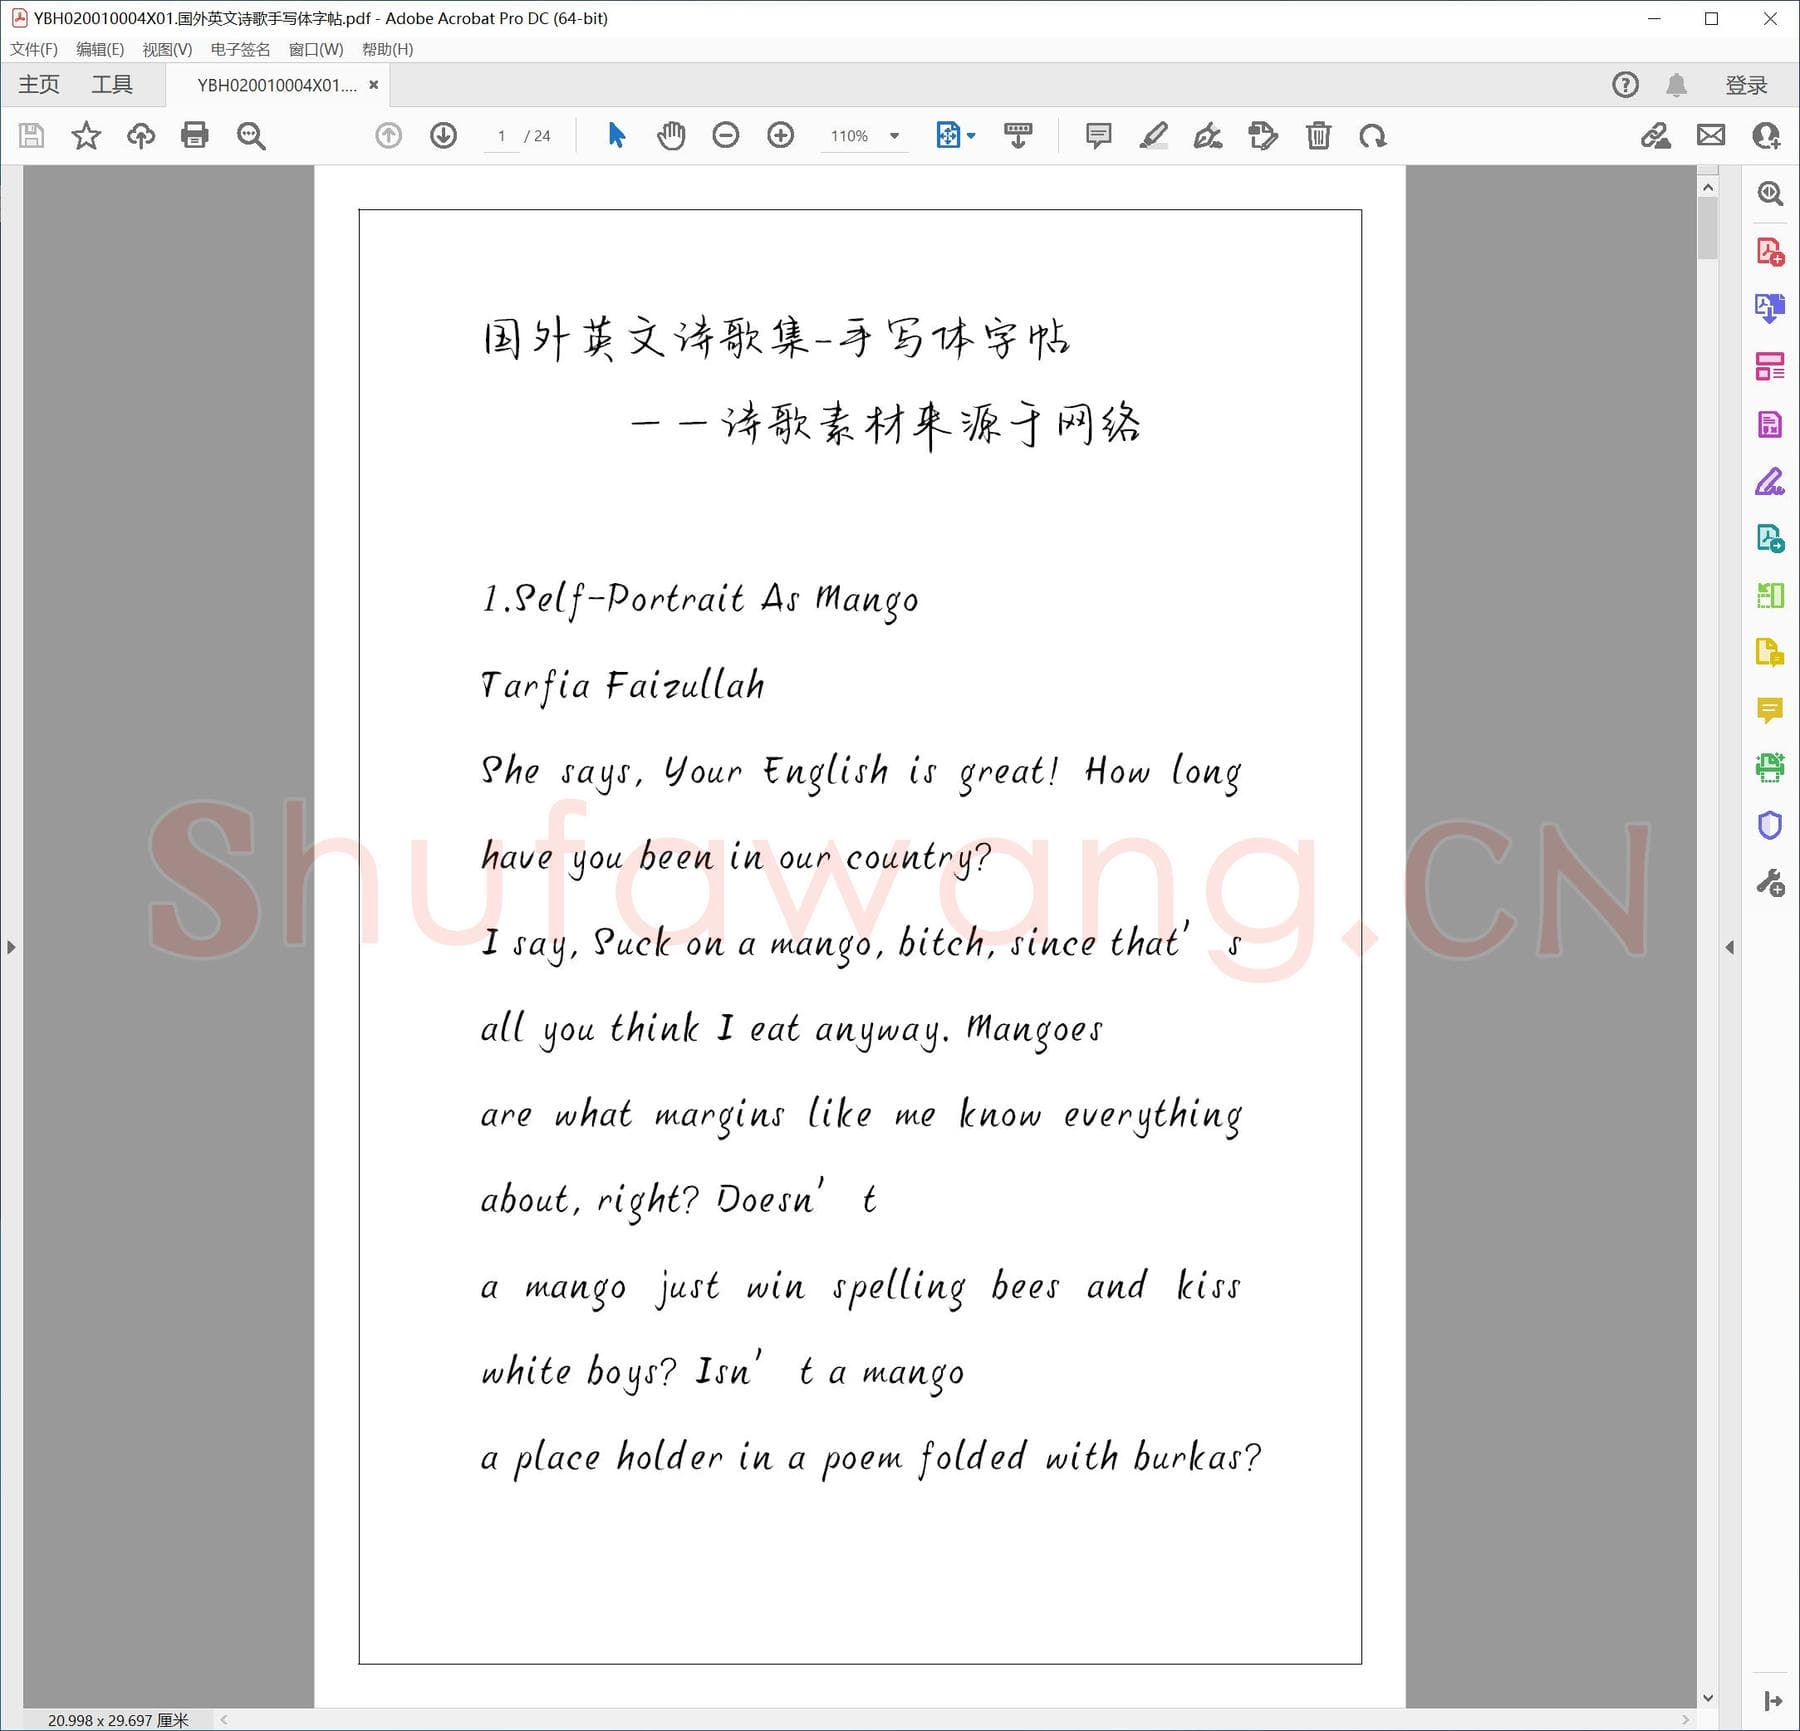Image resolution: width=1800 pixels, height=1731 pixels.
Task: Upload file to cloud icon
Action: pyautogui.click(x=141, y=135)
